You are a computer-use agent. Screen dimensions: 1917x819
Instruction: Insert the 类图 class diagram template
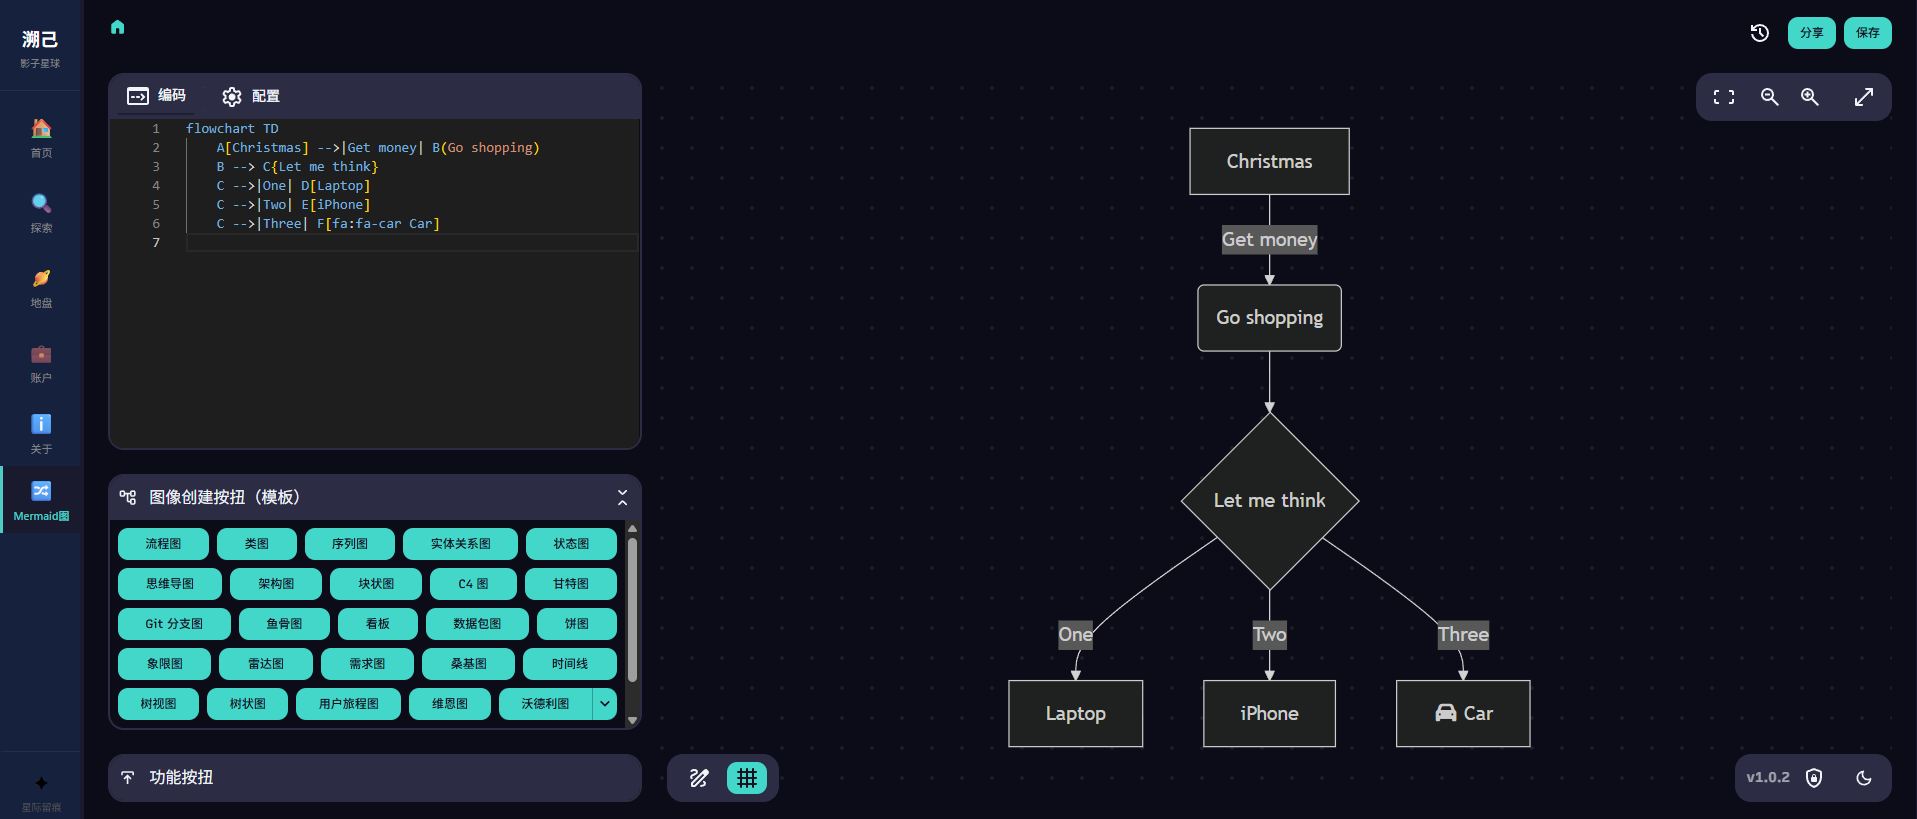pyautogui.click(x=257, y=544)
